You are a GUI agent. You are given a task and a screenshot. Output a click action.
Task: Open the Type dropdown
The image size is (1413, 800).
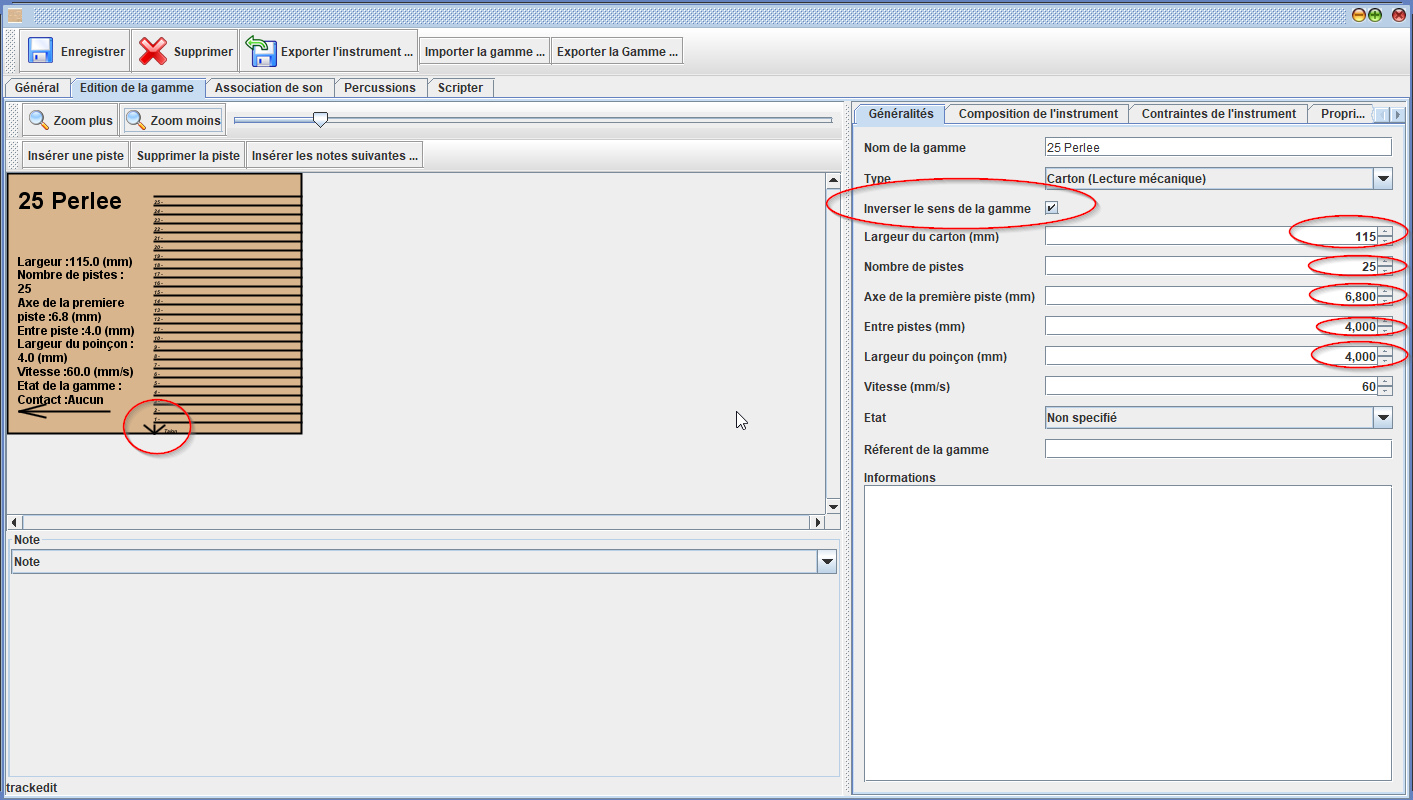tap(1382, 179)
